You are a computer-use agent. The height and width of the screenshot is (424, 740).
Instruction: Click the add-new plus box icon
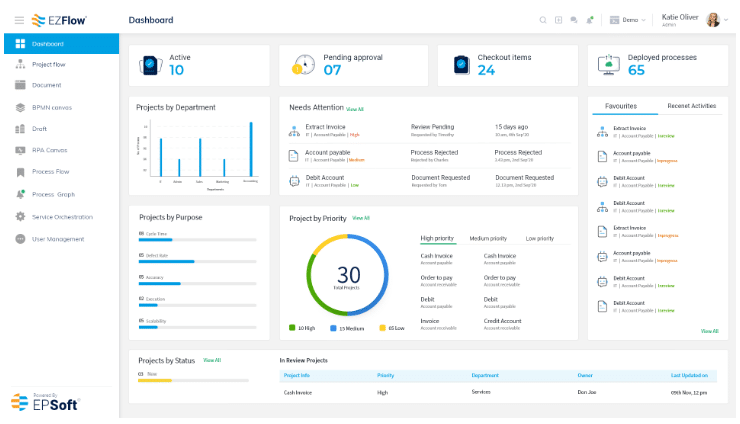click(558, 20)
